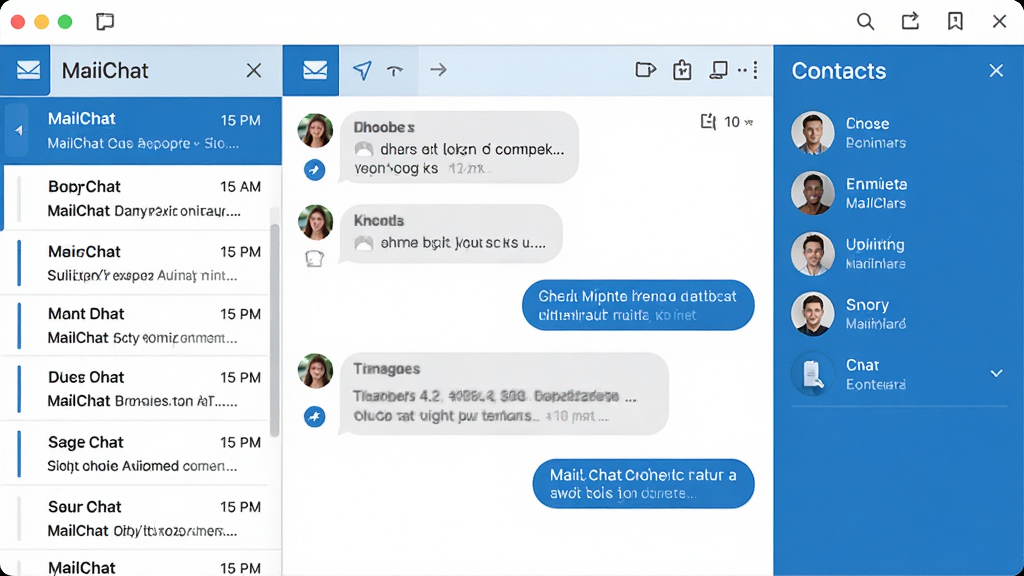Open the Dues Ohat conversation
The height and width of the screenshot is (576, 1024).
tap(135, 389)
